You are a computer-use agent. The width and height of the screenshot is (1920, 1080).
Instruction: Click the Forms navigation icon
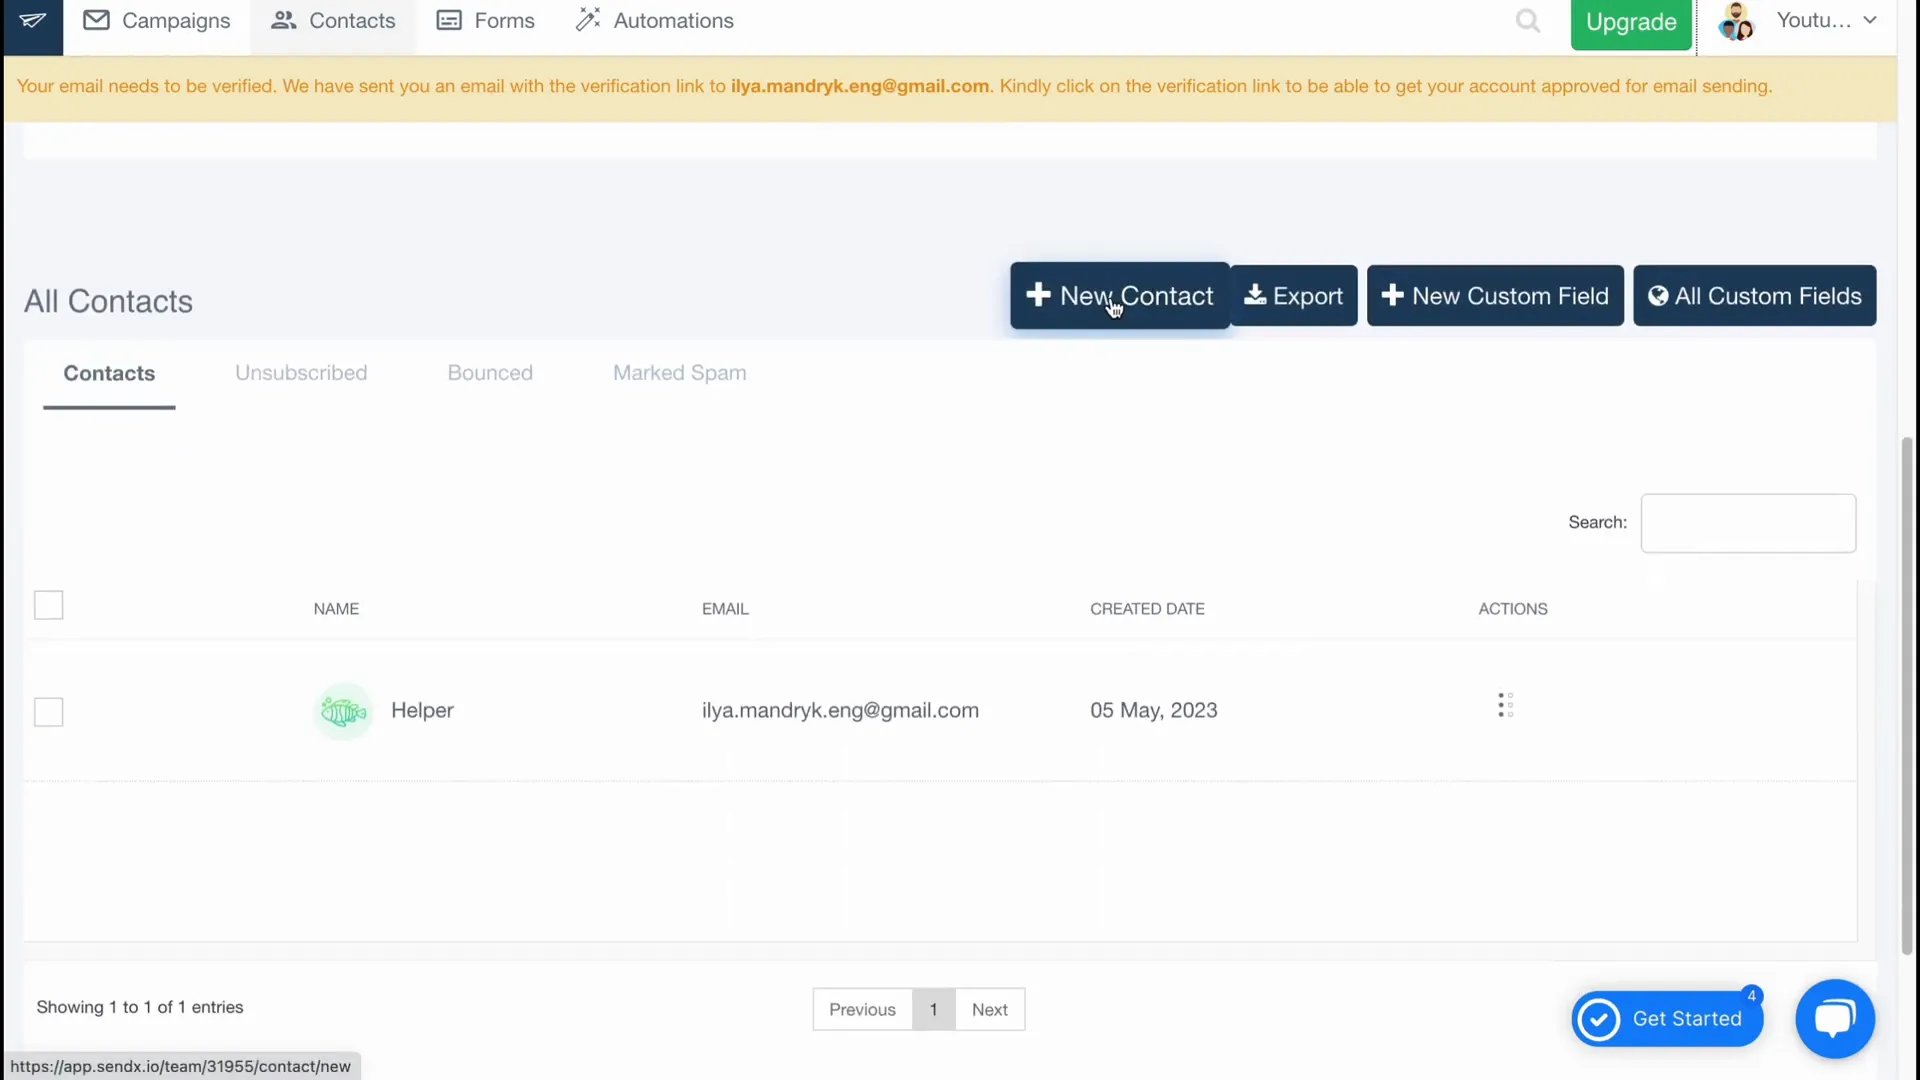click(448, 20)
